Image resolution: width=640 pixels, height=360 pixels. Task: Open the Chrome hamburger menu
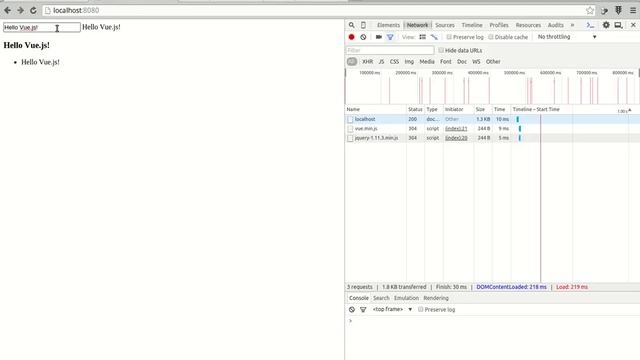tap(633, 11)
